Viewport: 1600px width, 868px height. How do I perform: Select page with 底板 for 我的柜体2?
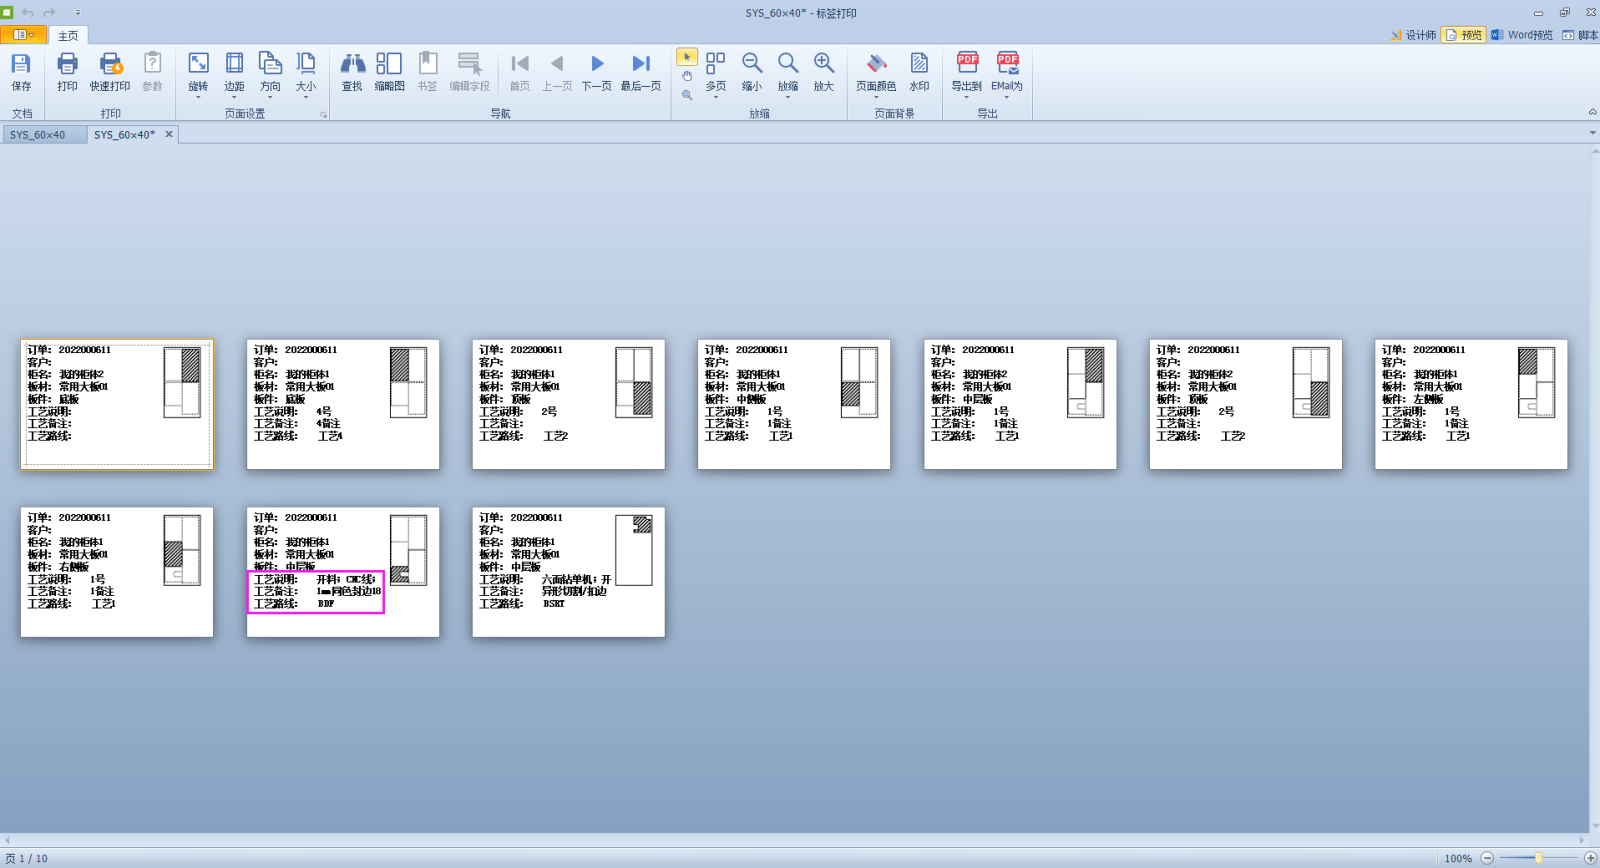[117, 404]
